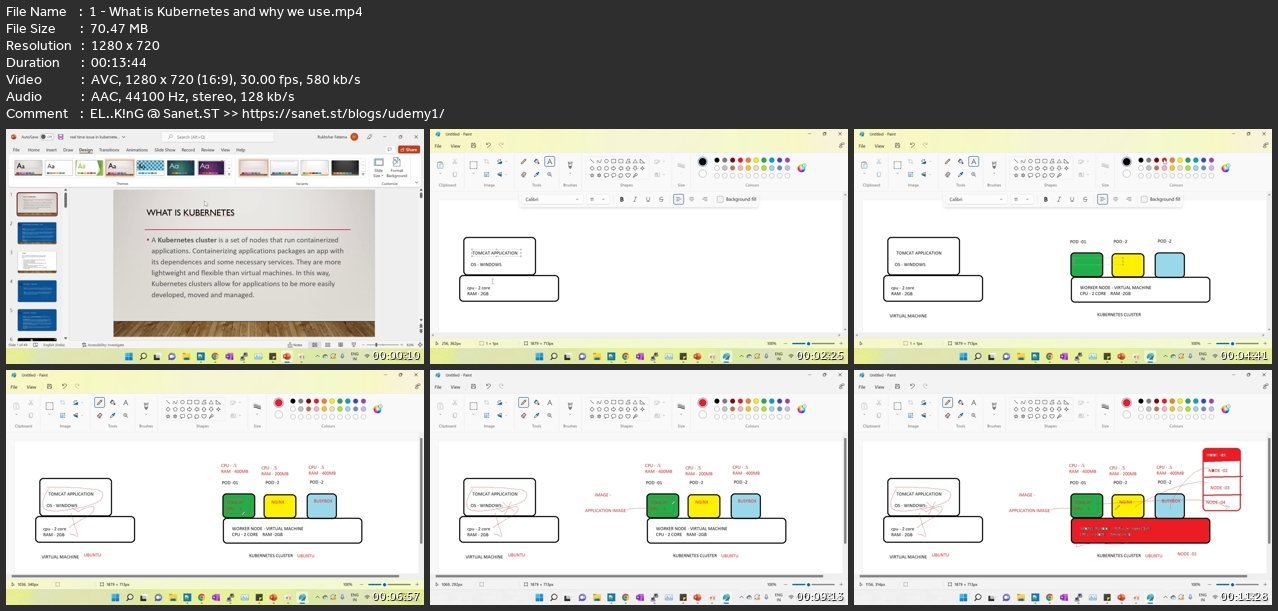This screenshot has width=1278, height=611.
Task: Switch to PowerPoint's Transitions tab
Action: [109, 150]
